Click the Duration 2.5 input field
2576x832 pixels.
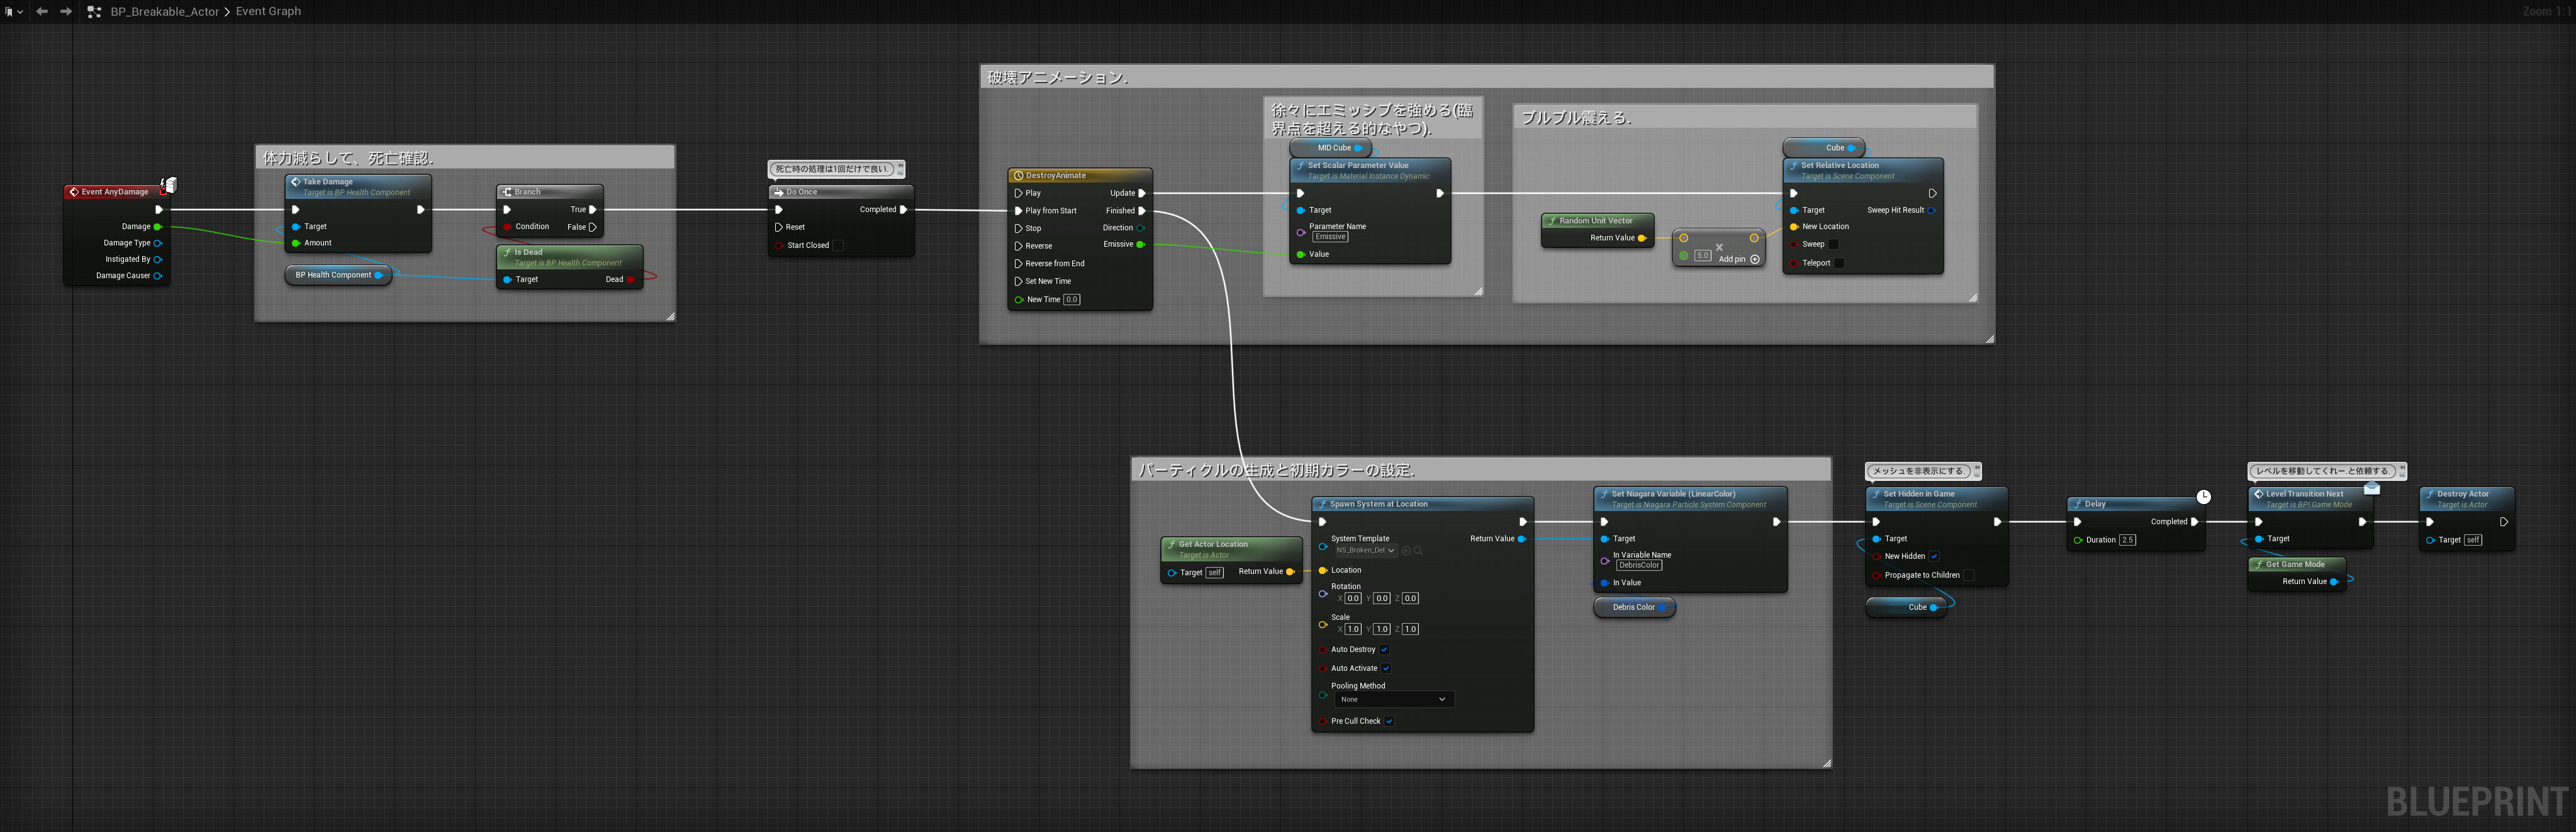(x=2127, y=540)
